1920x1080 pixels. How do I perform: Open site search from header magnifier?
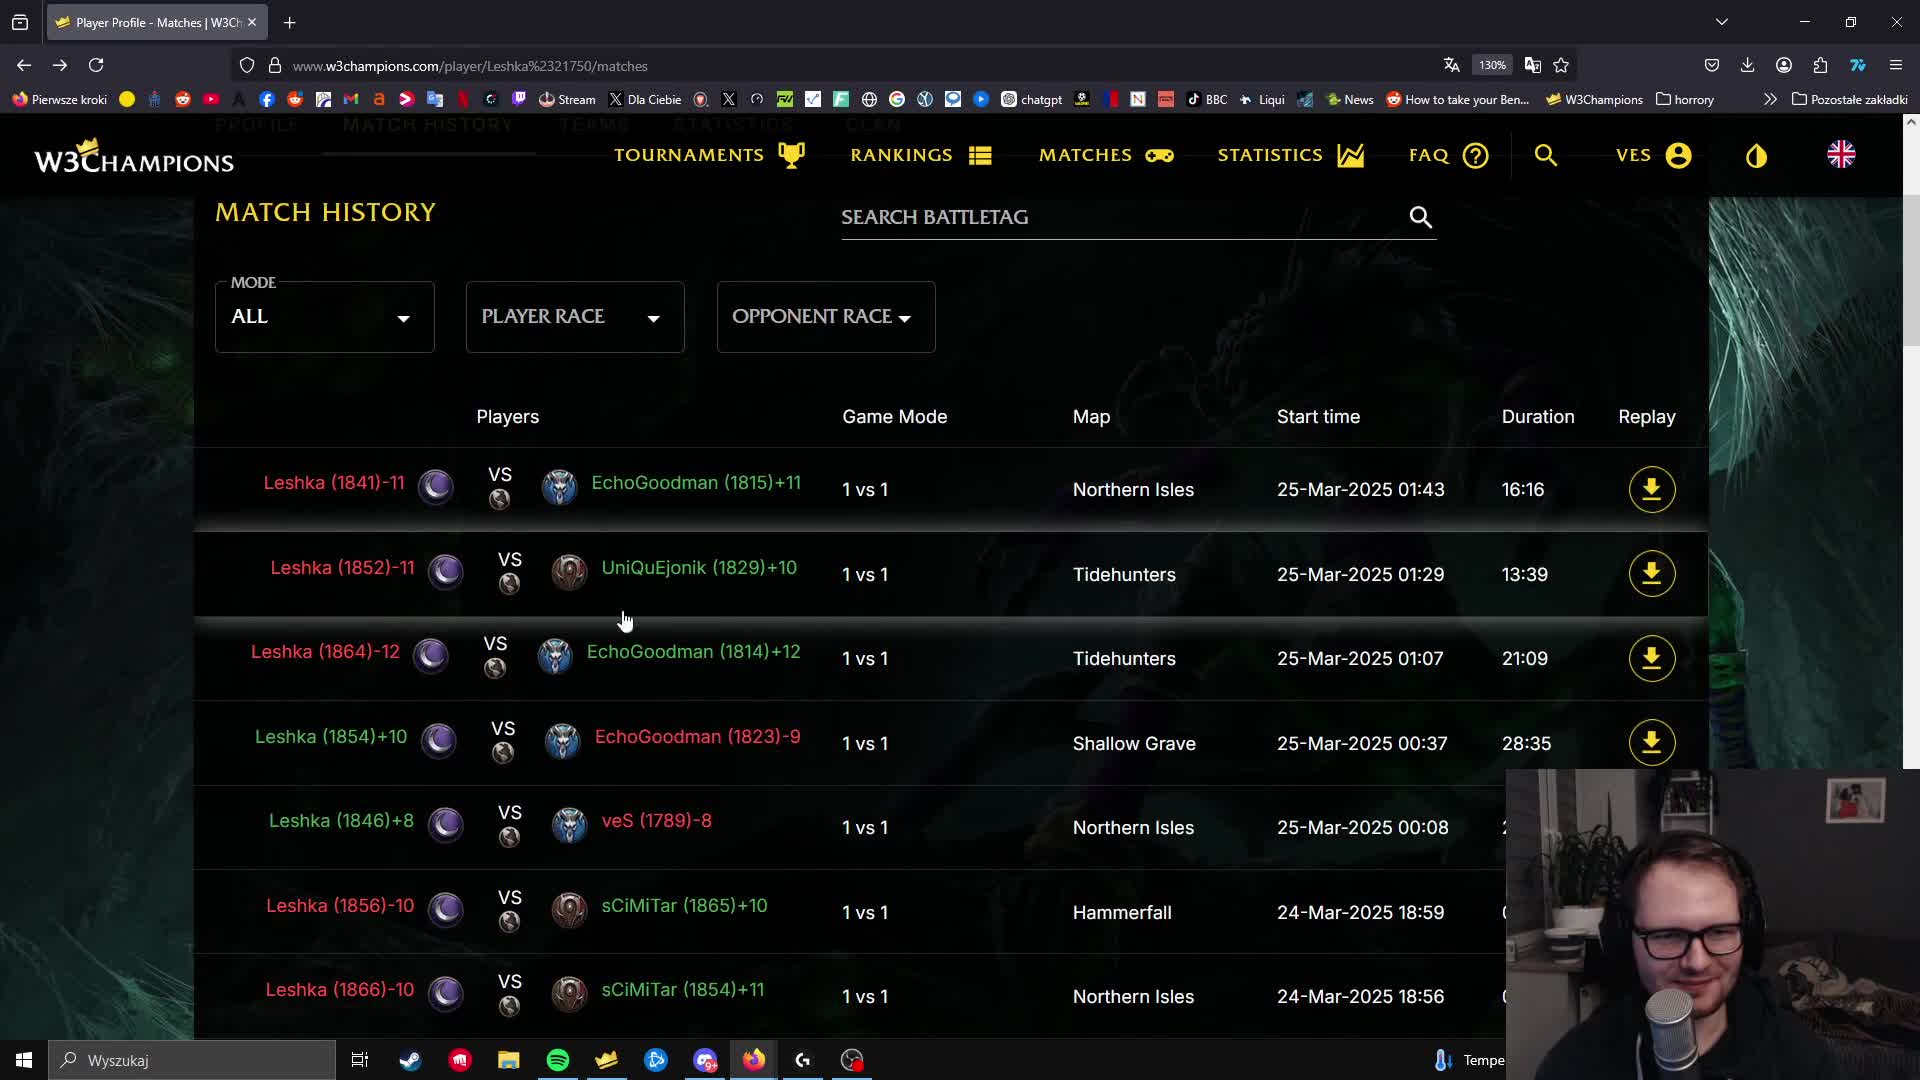coord(1545,155)
